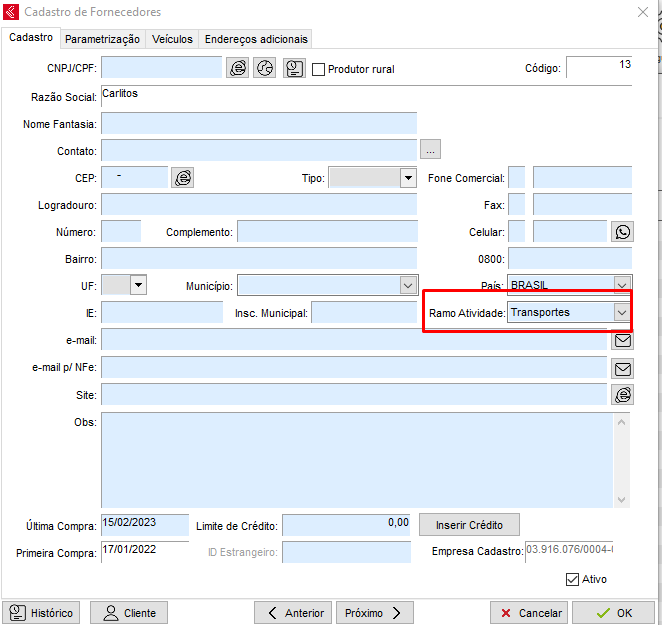The height and width of the screenshot is (625, 662).
Task: Search address using the CEP web icon
Action: tap(182, 177)
